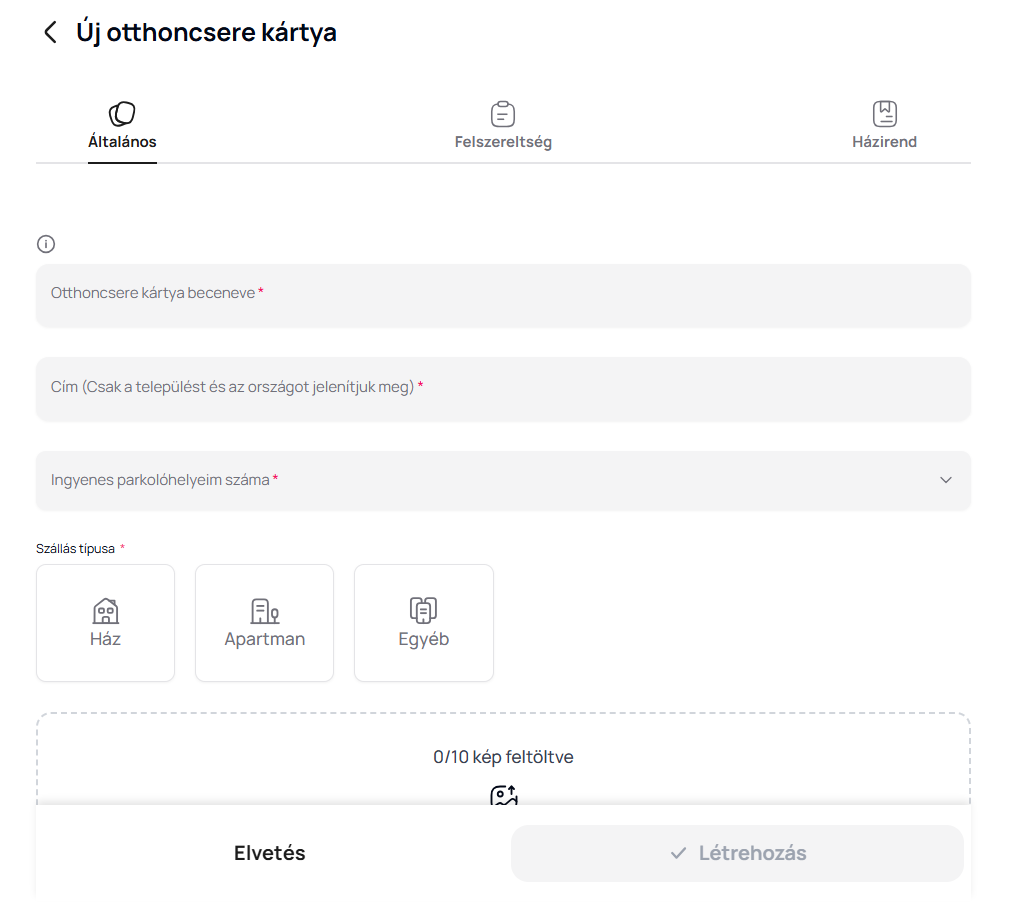Click the back arrow icon
This screenshot has width=1033, height=902.
[x=50, y=33]
